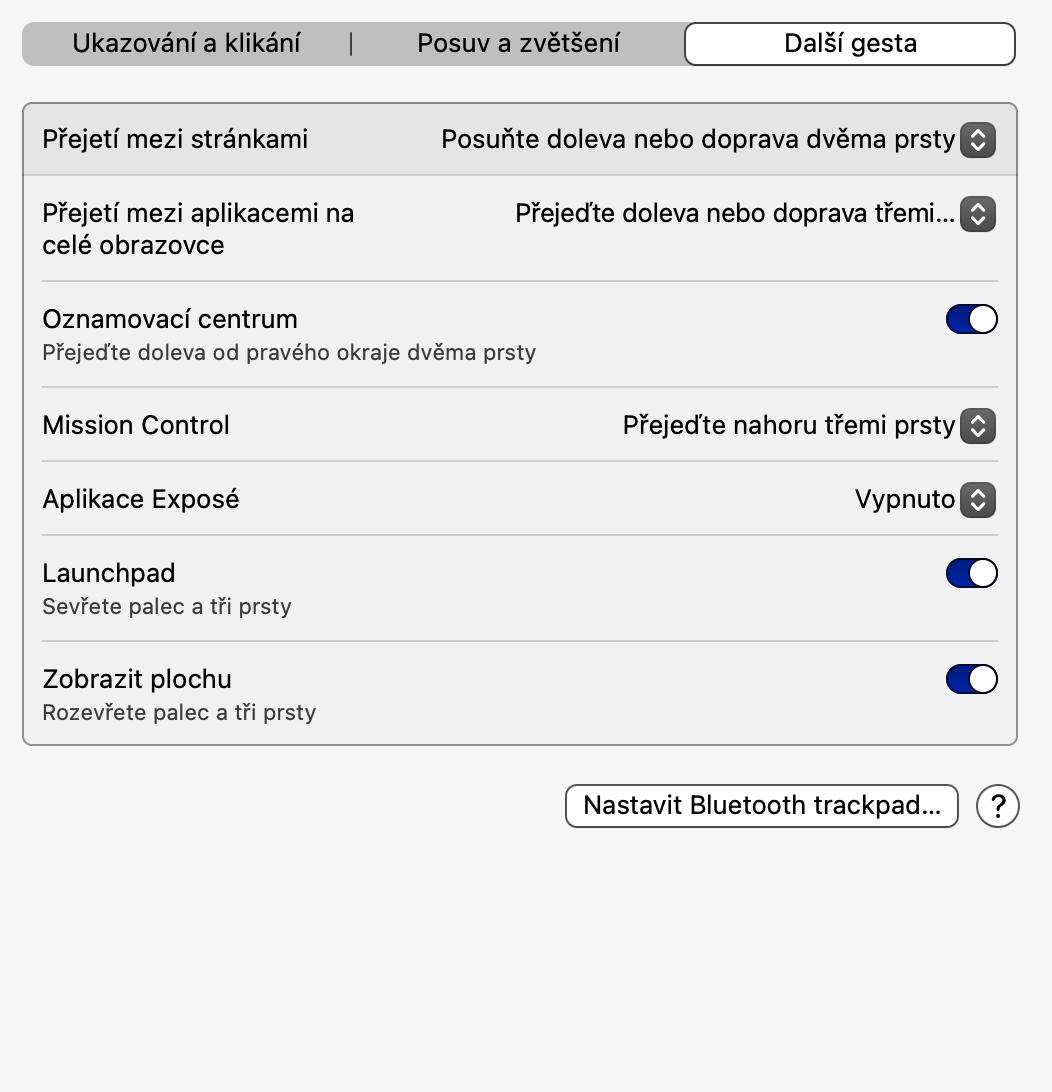Open dropdown showing 'Přejeďte nahoru třemi prsty'

(788, 426)
